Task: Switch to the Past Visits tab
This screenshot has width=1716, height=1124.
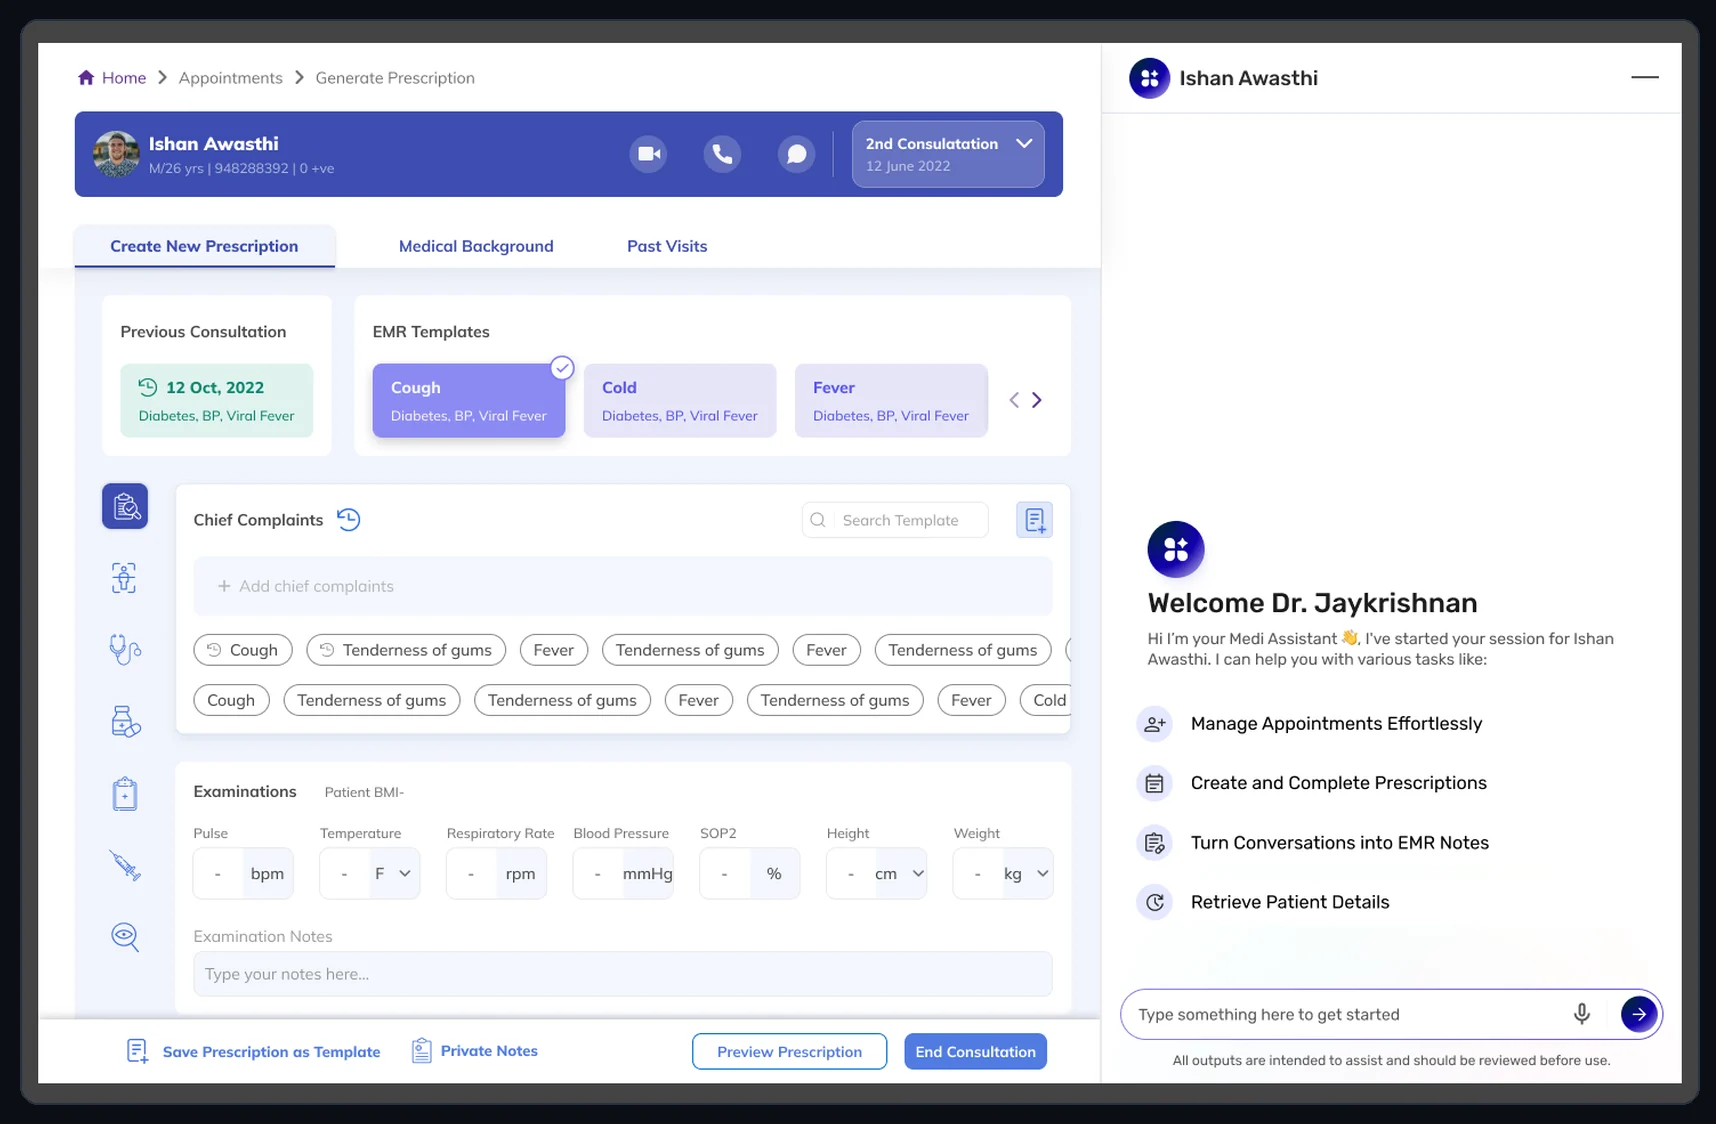Action: click(667, 246)
